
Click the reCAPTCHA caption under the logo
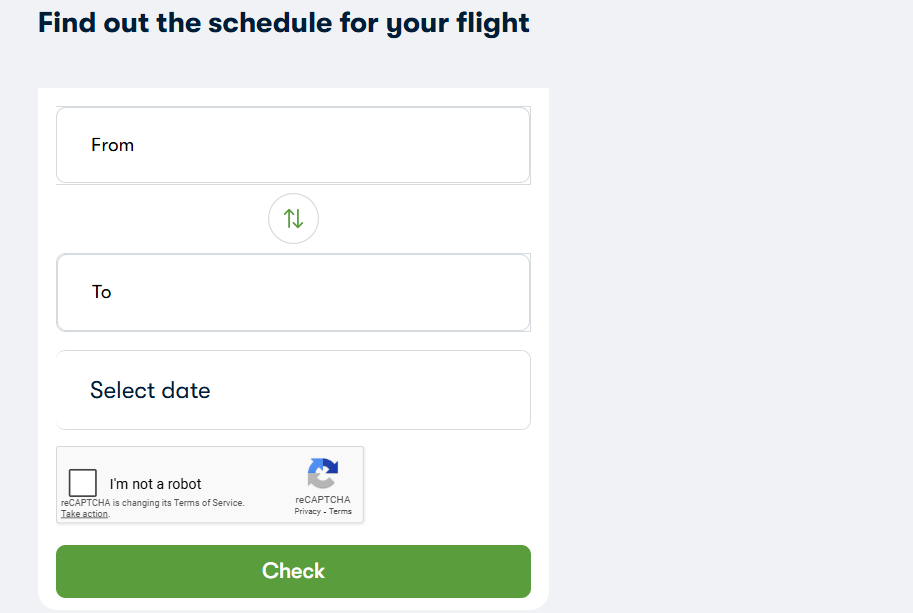322,500
